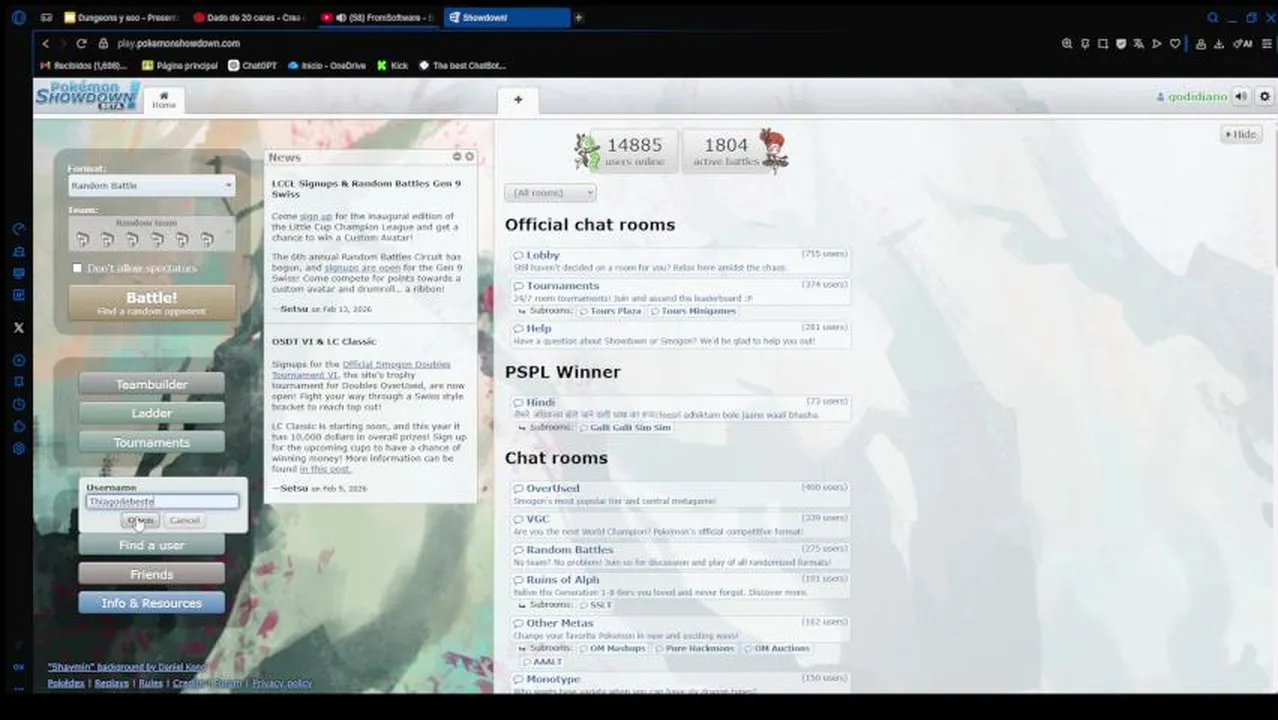
Task: Join the Help chat room
Action: pyautogui.click(x=680, y=334)
